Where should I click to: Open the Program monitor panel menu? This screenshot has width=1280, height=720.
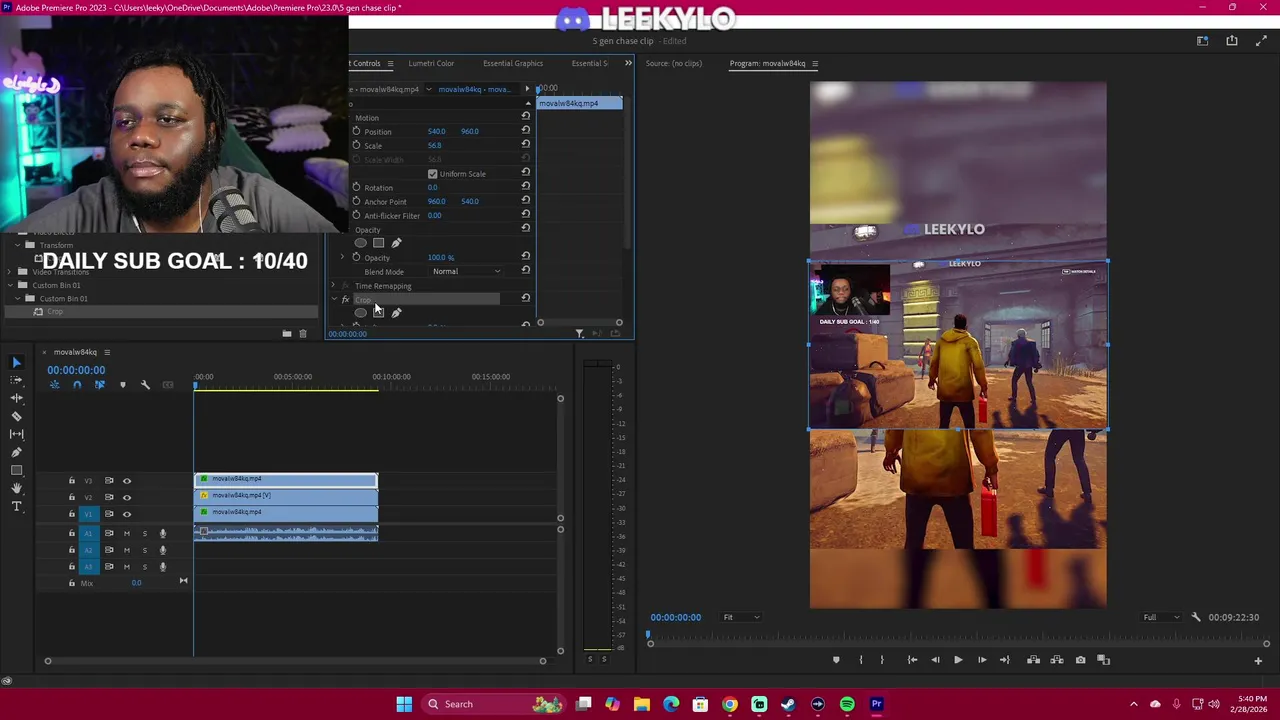click(815, 64)
